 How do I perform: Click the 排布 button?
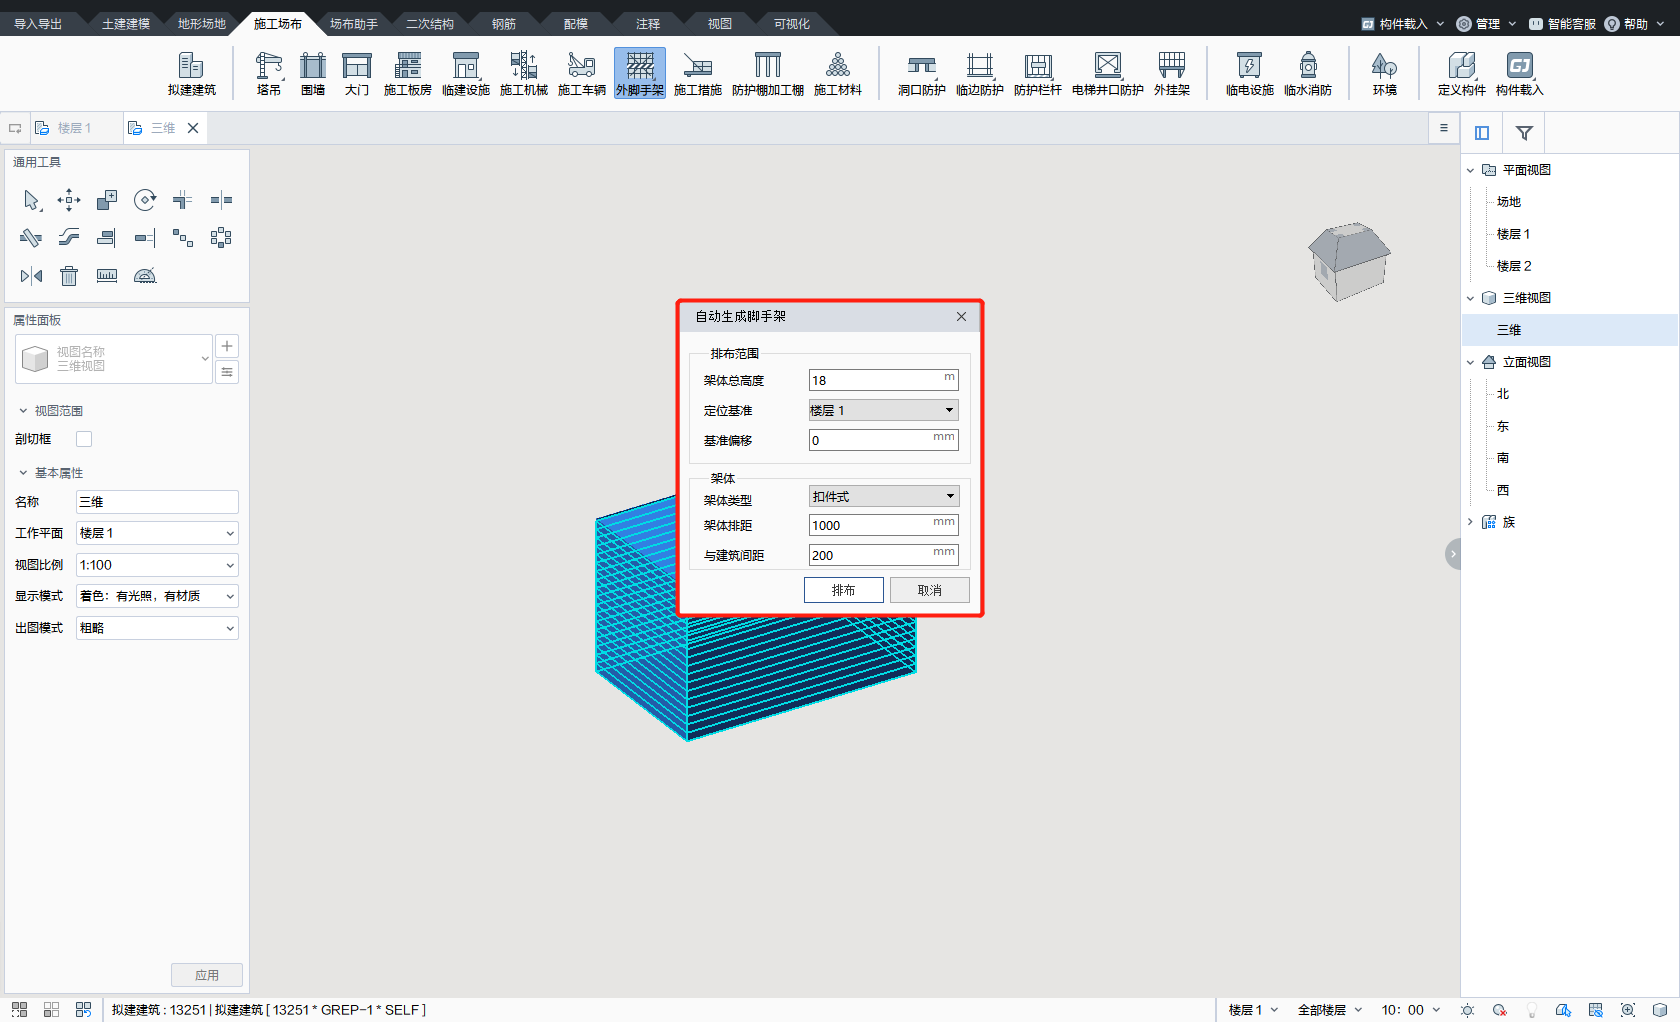843,590
